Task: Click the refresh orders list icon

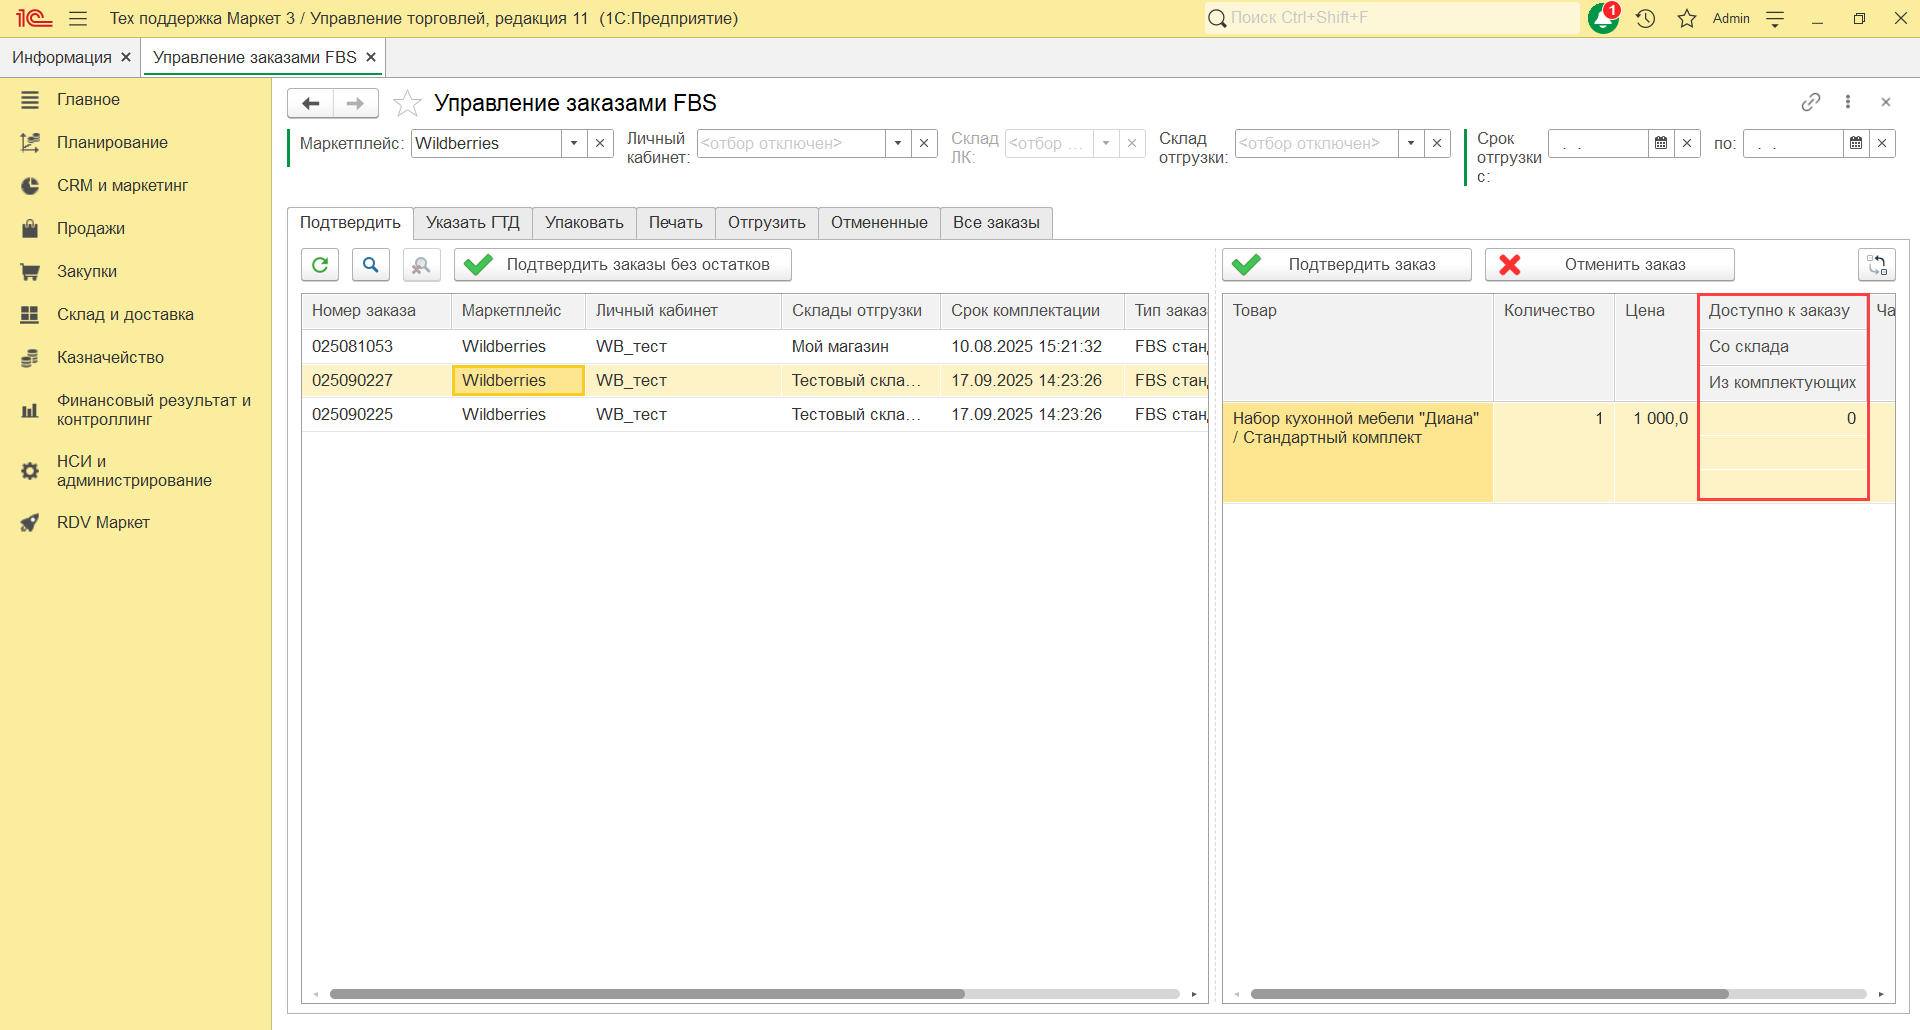Action: pos(320,265)
